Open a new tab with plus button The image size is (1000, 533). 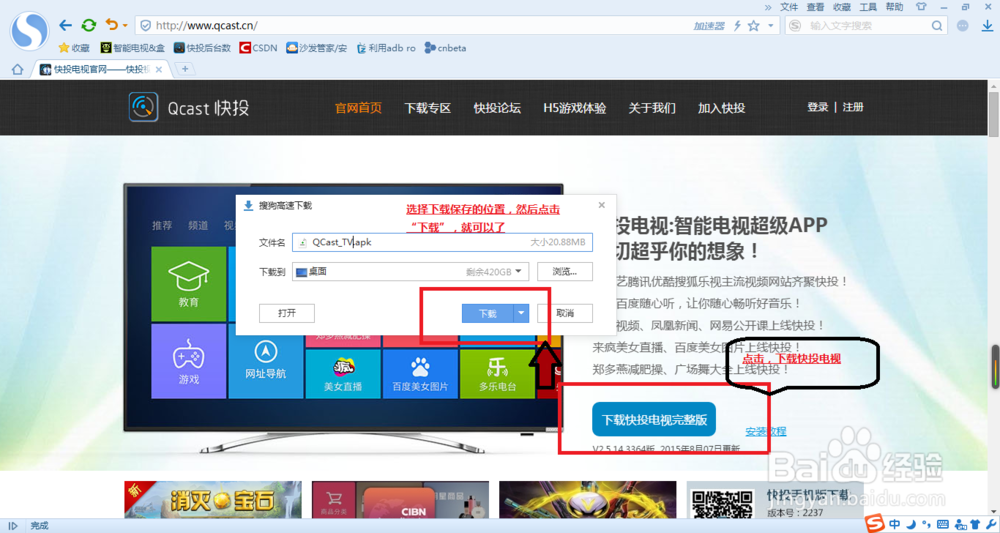coord(185,69)
